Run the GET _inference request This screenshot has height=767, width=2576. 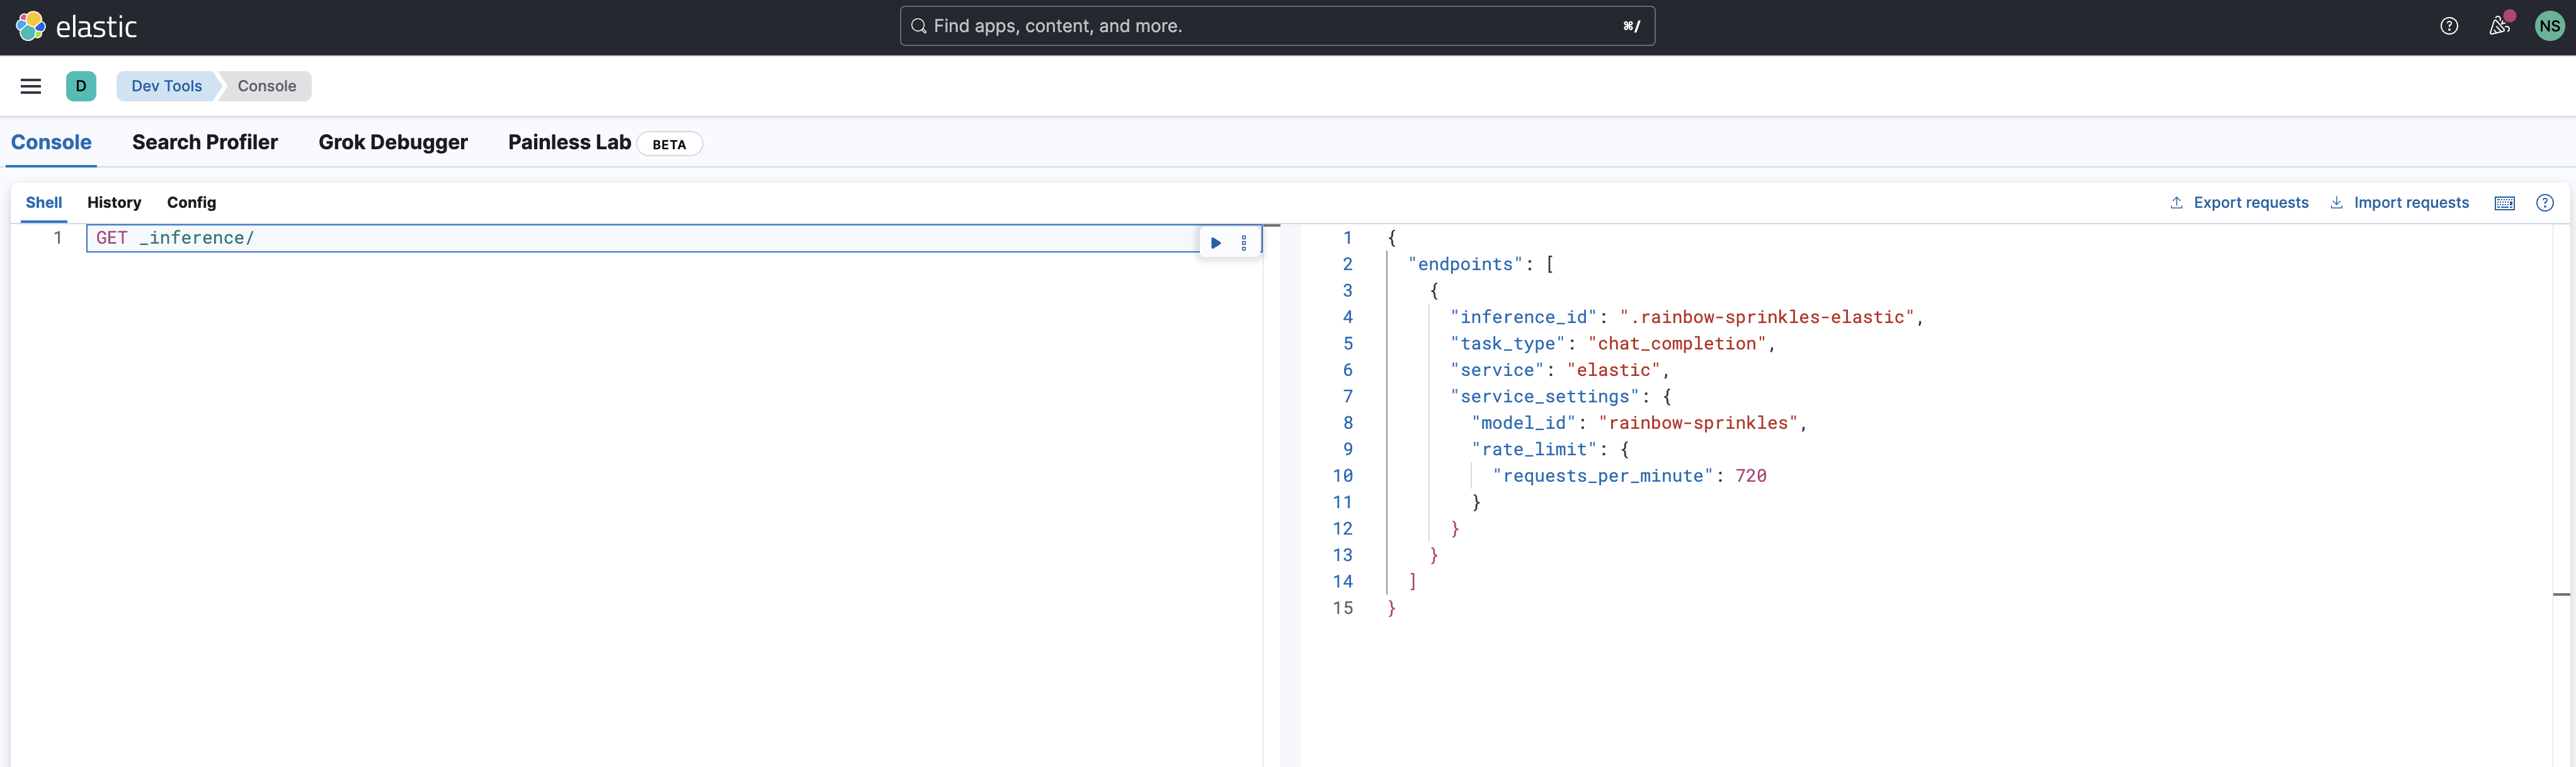(1216, 242)
